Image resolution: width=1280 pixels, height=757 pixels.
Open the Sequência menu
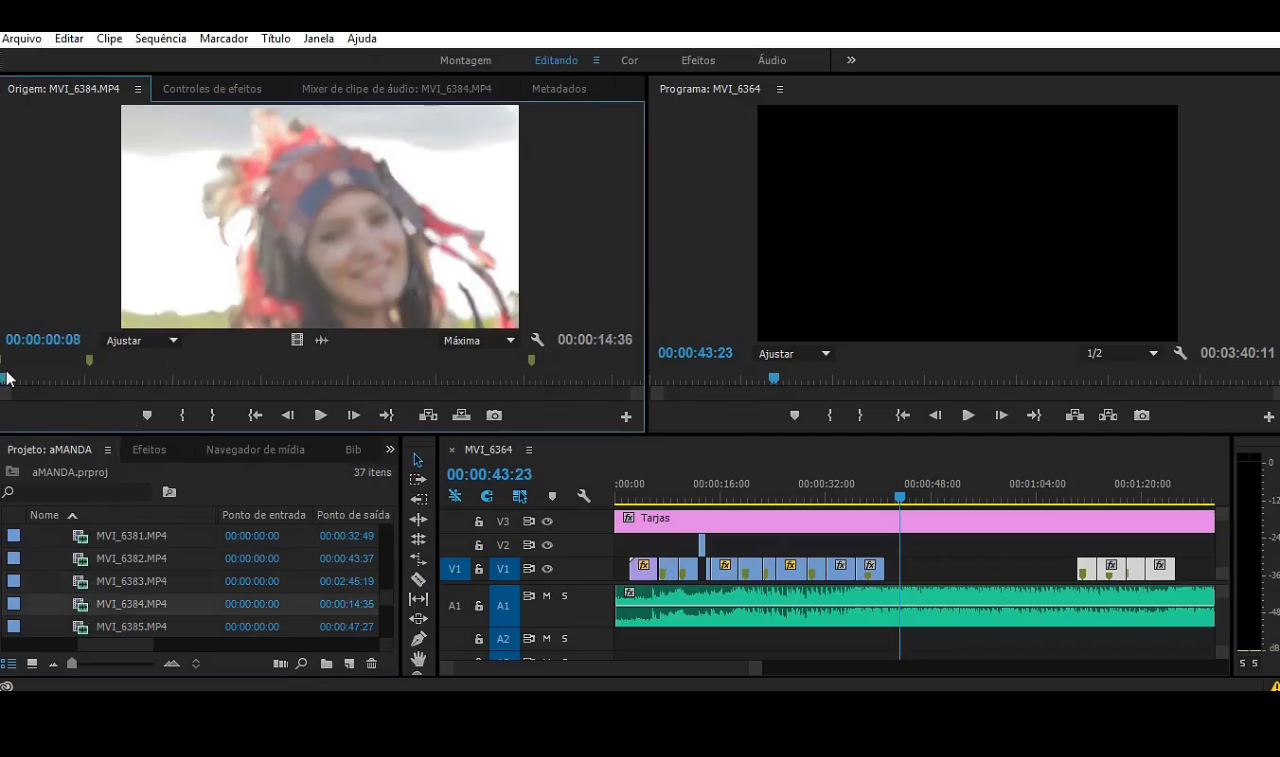[x=161, y=38]
